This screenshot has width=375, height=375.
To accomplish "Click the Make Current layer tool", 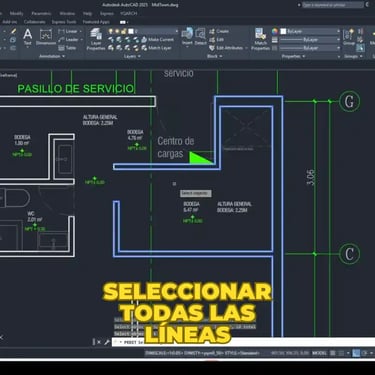I will click(x=157, y=39).
